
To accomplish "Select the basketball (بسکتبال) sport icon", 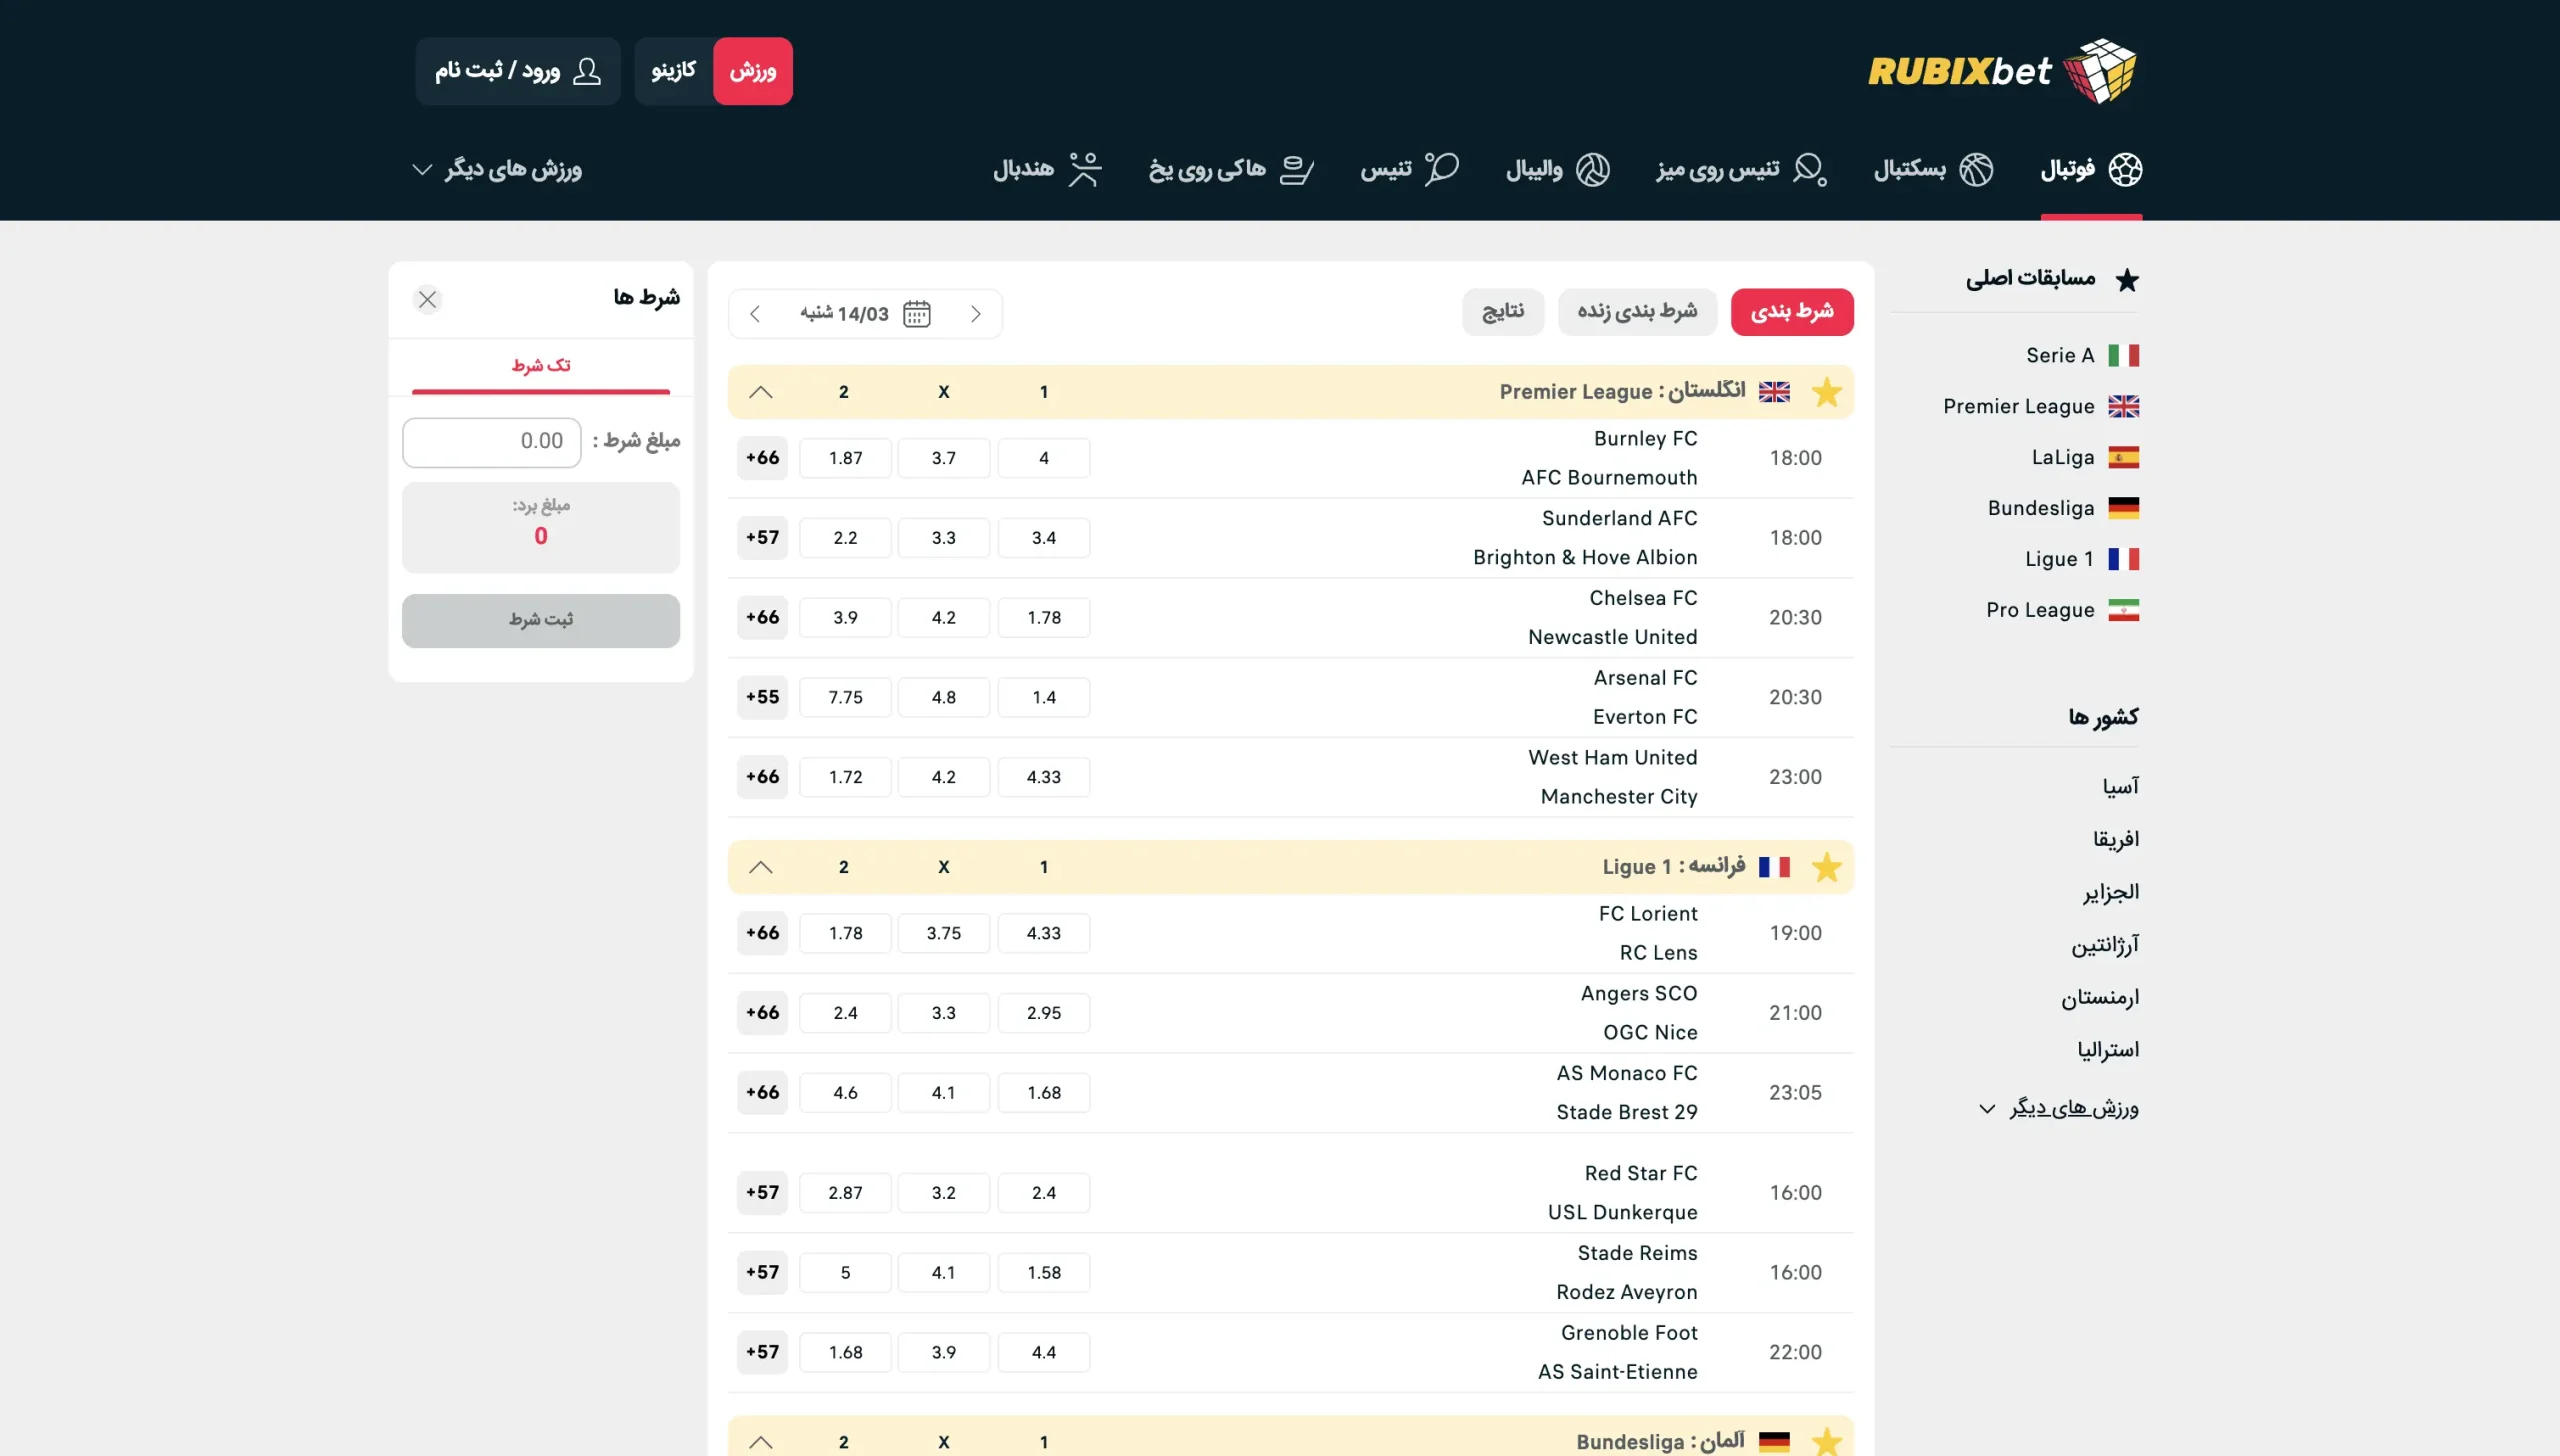I will 1974,170.
